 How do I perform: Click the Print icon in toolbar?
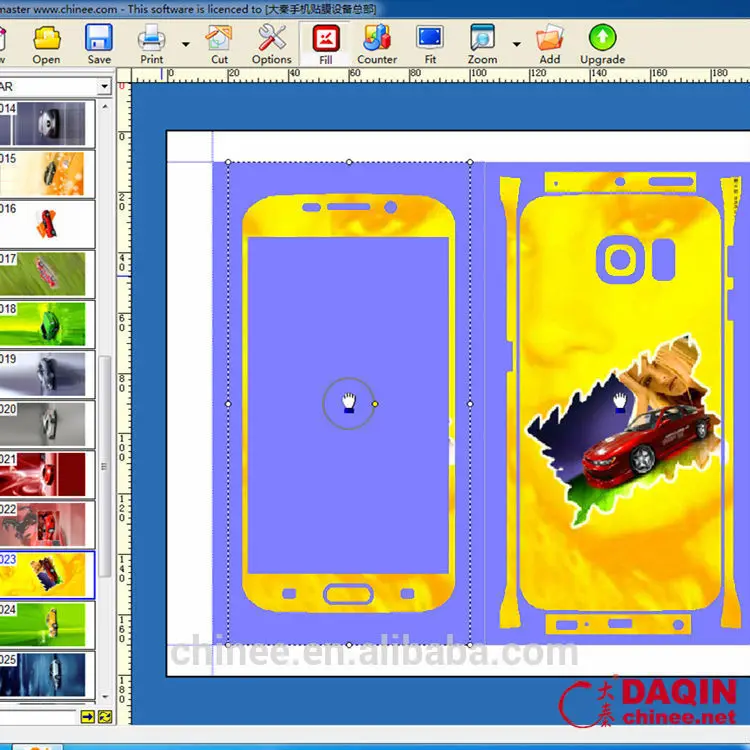coord(151,40)
